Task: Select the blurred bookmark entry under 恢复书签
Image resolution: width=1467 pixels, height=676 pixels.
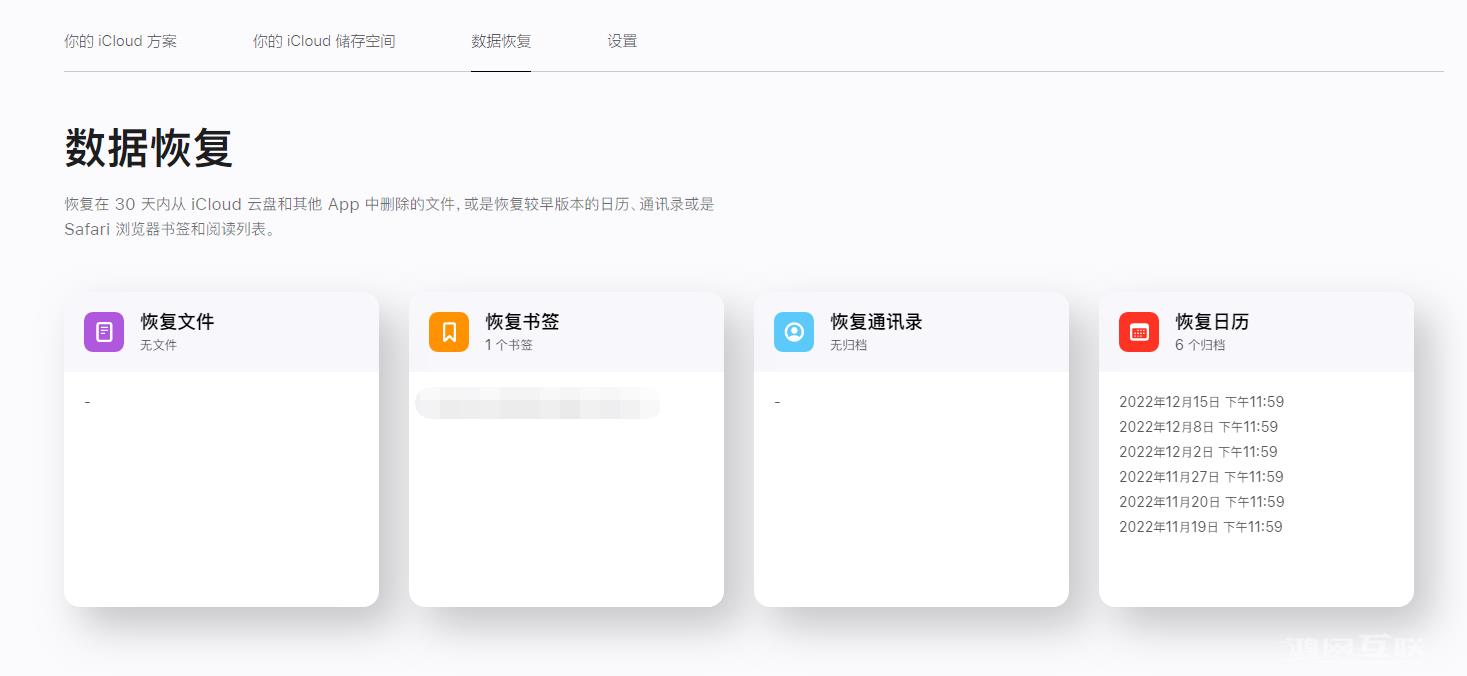Action: tap(538, 405)
